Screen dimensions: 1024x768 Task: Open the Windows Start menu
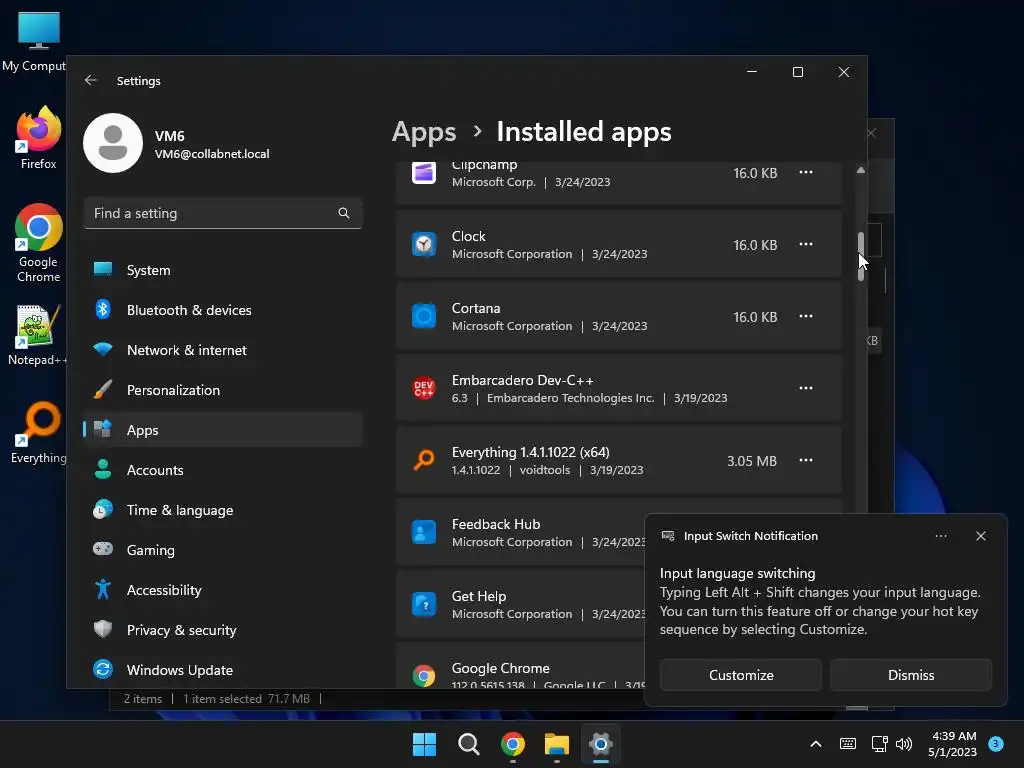click(424, 744)
